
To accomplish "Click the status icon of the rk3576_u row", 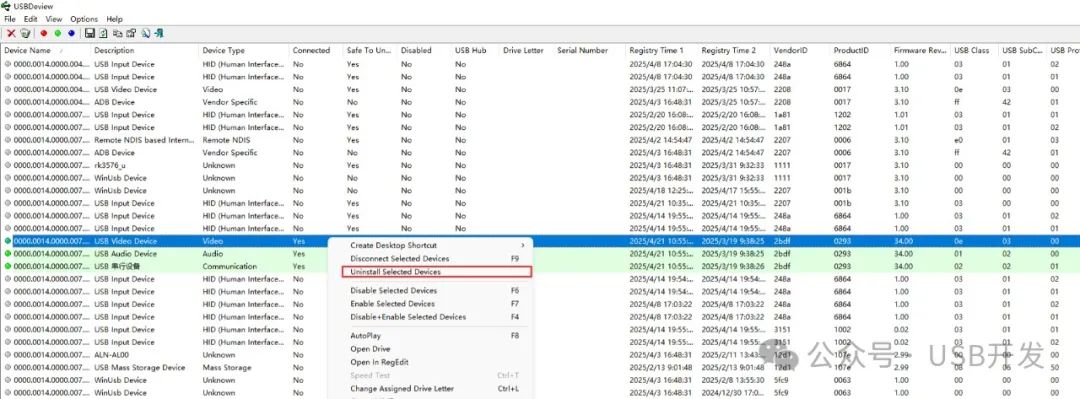I will click(x=8, y=165).
